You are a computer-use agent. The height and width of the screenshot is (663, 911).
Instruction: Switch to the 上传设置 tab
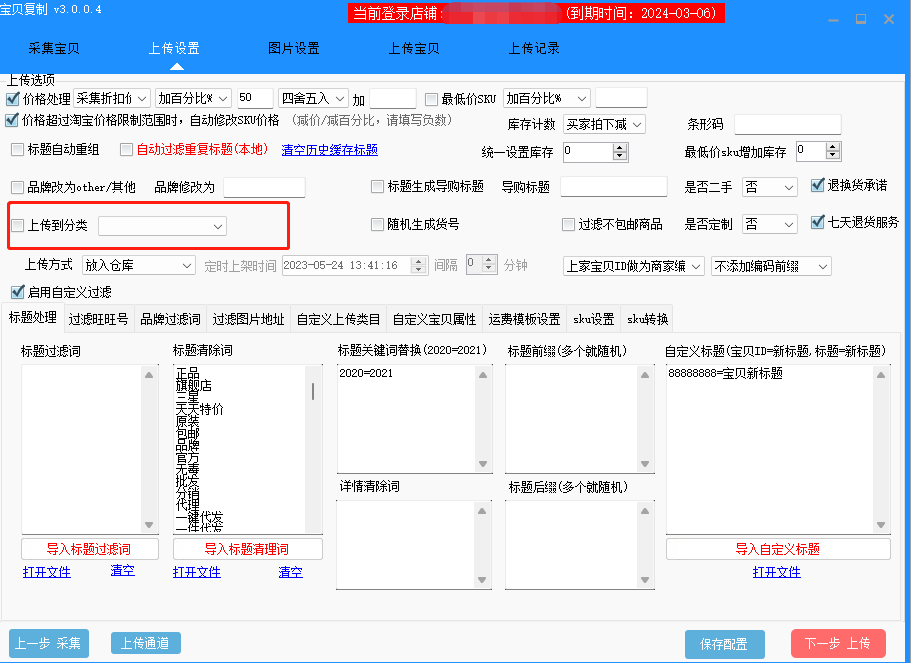tap(174, 48)
